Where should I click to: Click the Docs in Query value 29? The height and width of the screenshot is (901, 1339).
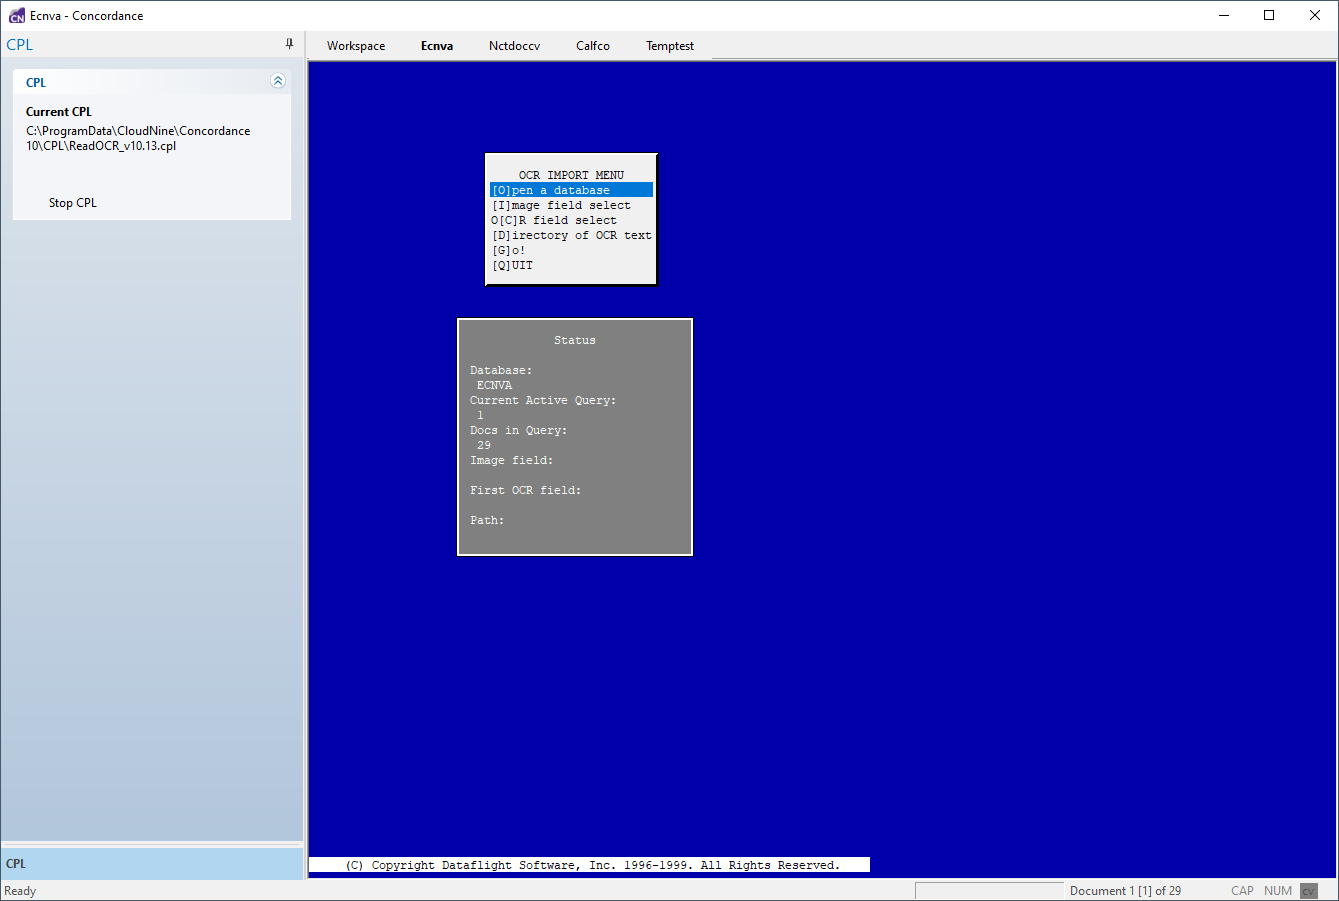pos(484,445)
